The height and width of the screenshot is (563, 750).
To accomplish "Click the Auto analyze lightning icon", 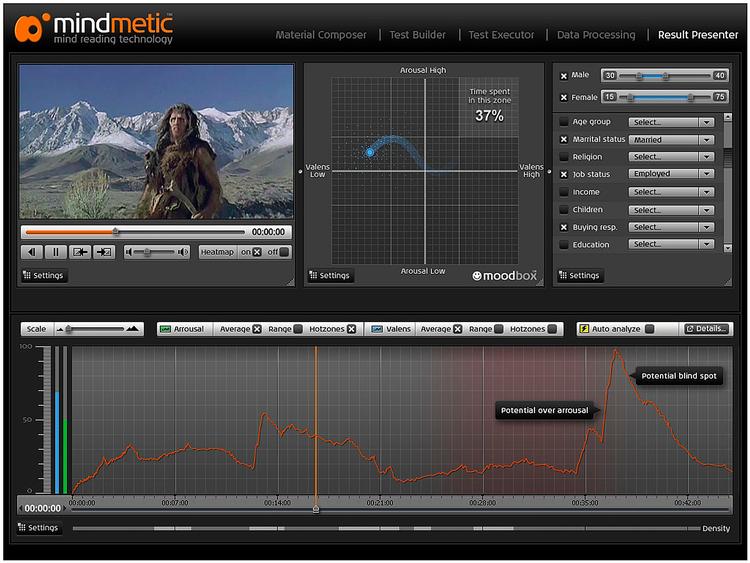I will 584,329.
